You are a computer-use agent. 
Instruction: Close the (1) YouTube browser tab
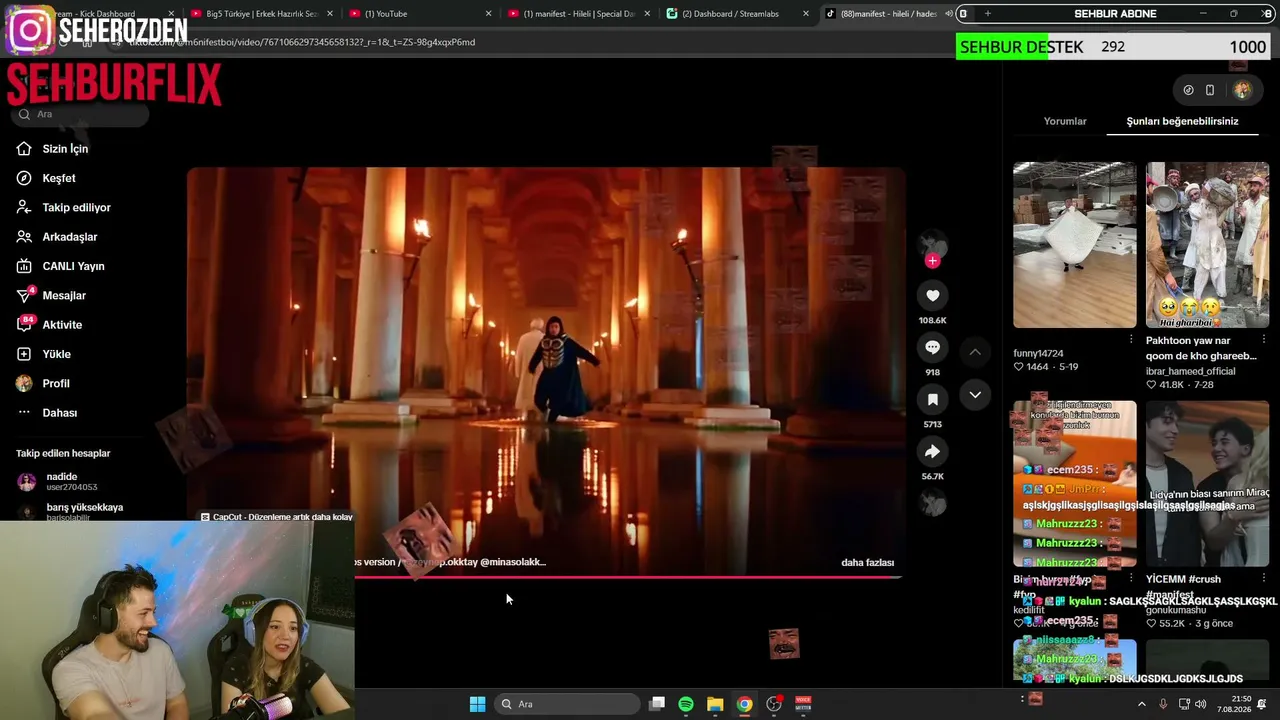[x=489, y=14]
